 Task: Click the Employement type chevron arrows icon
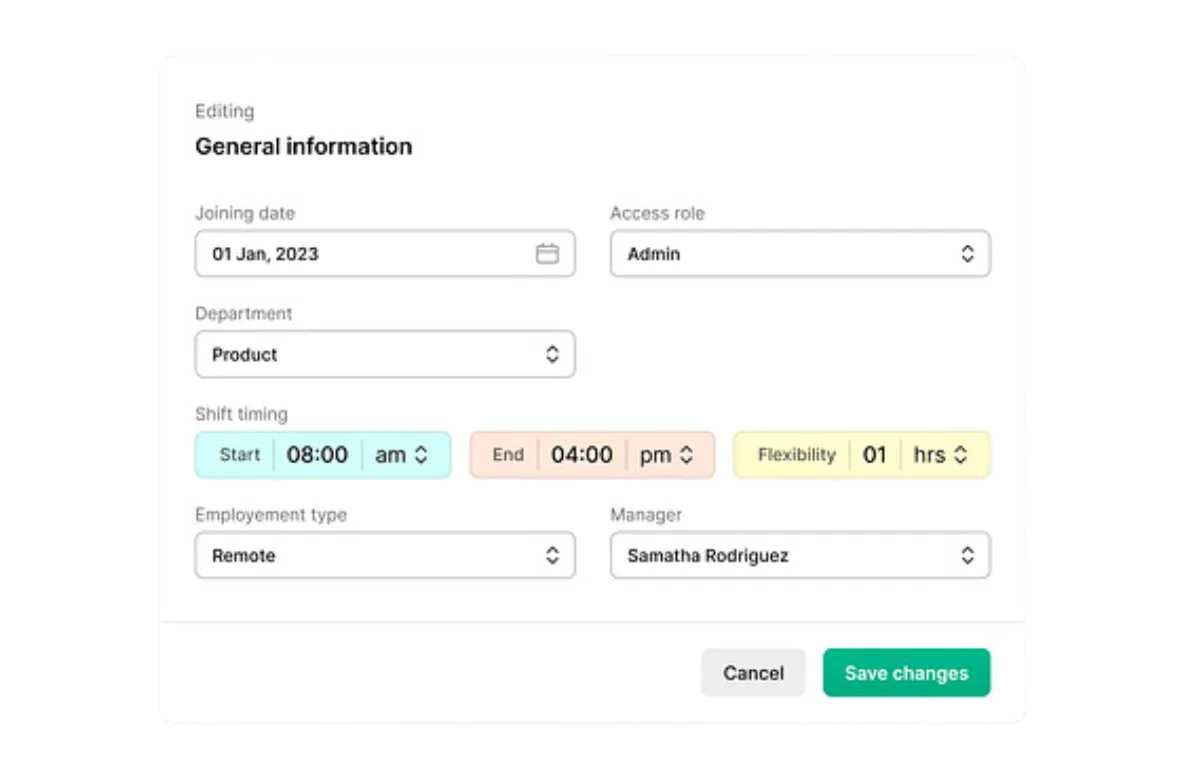[x=552, y=555]
